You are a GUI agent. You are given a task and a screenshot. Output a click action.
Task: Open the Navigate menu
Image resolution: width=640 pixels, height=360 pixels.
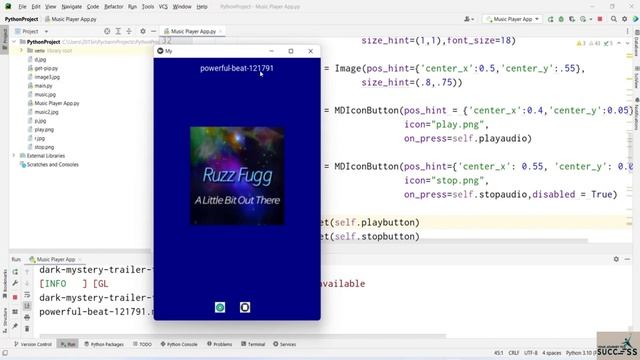[71, 7]
